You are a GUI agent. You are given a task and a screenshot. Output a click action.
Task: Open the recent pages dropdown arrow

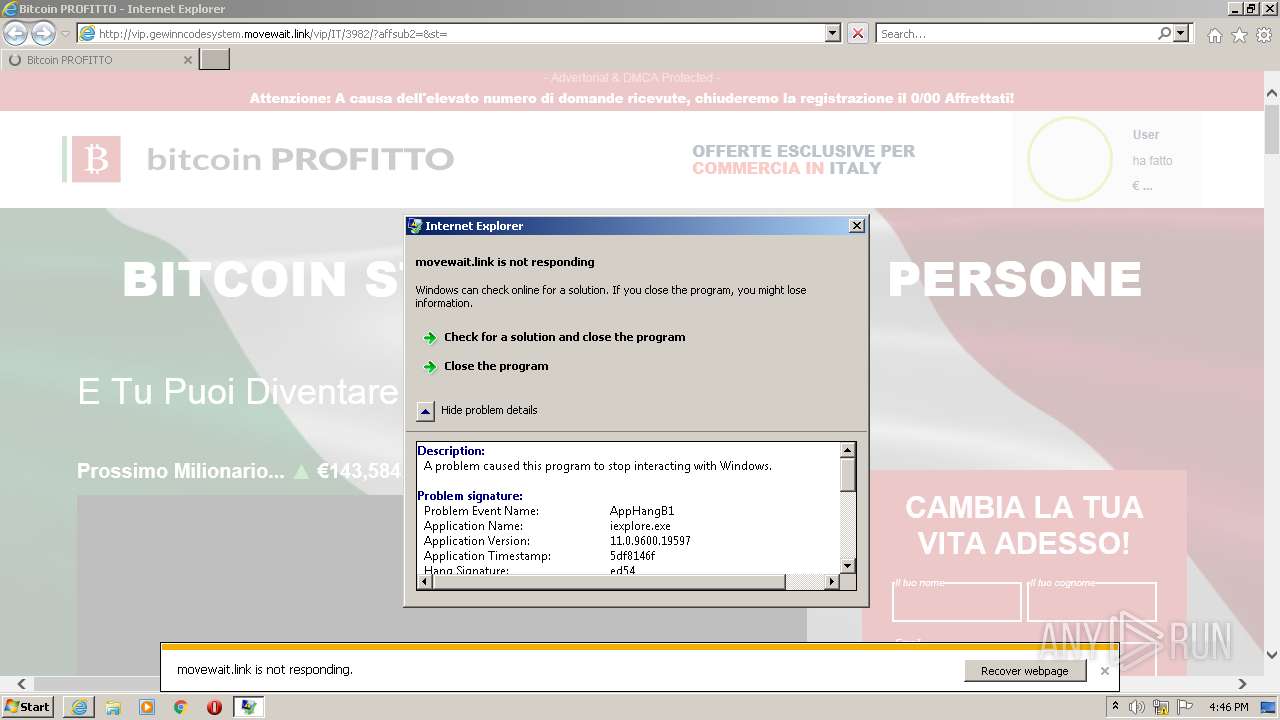coord(66,34)
